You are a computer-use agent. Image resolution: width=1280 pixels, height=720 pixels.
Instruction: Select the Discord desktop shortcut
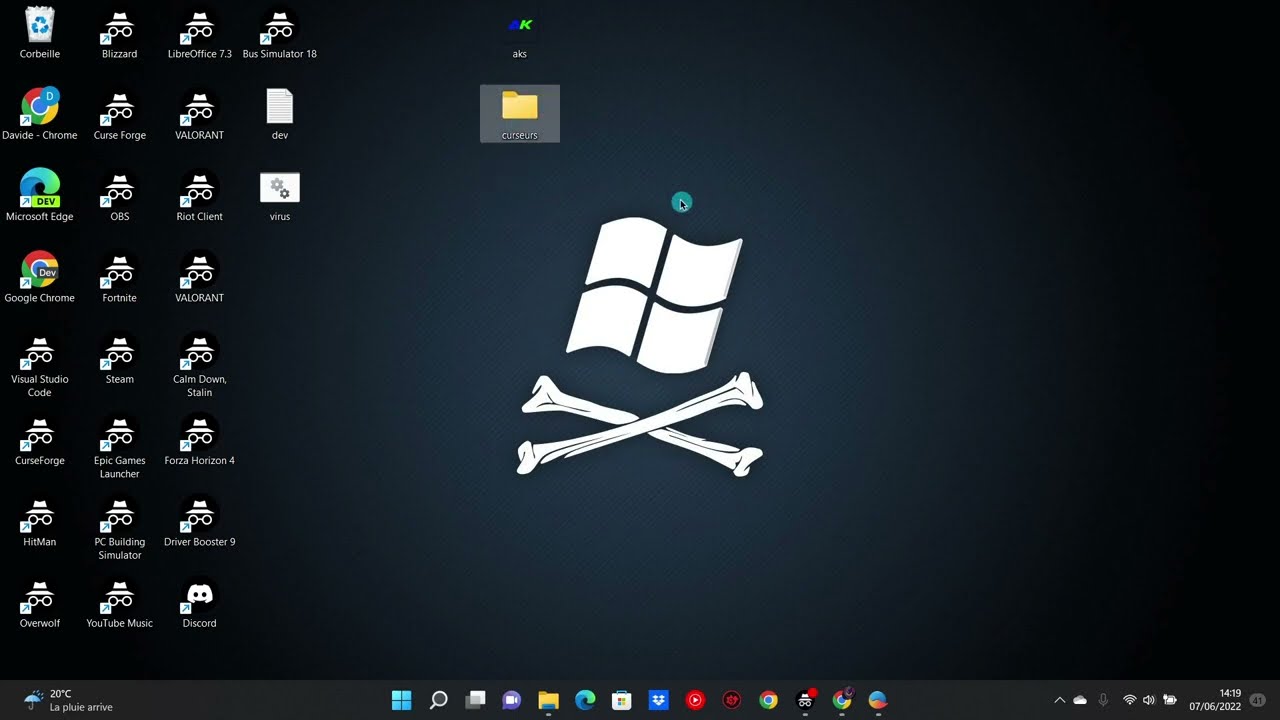[199, 602]
